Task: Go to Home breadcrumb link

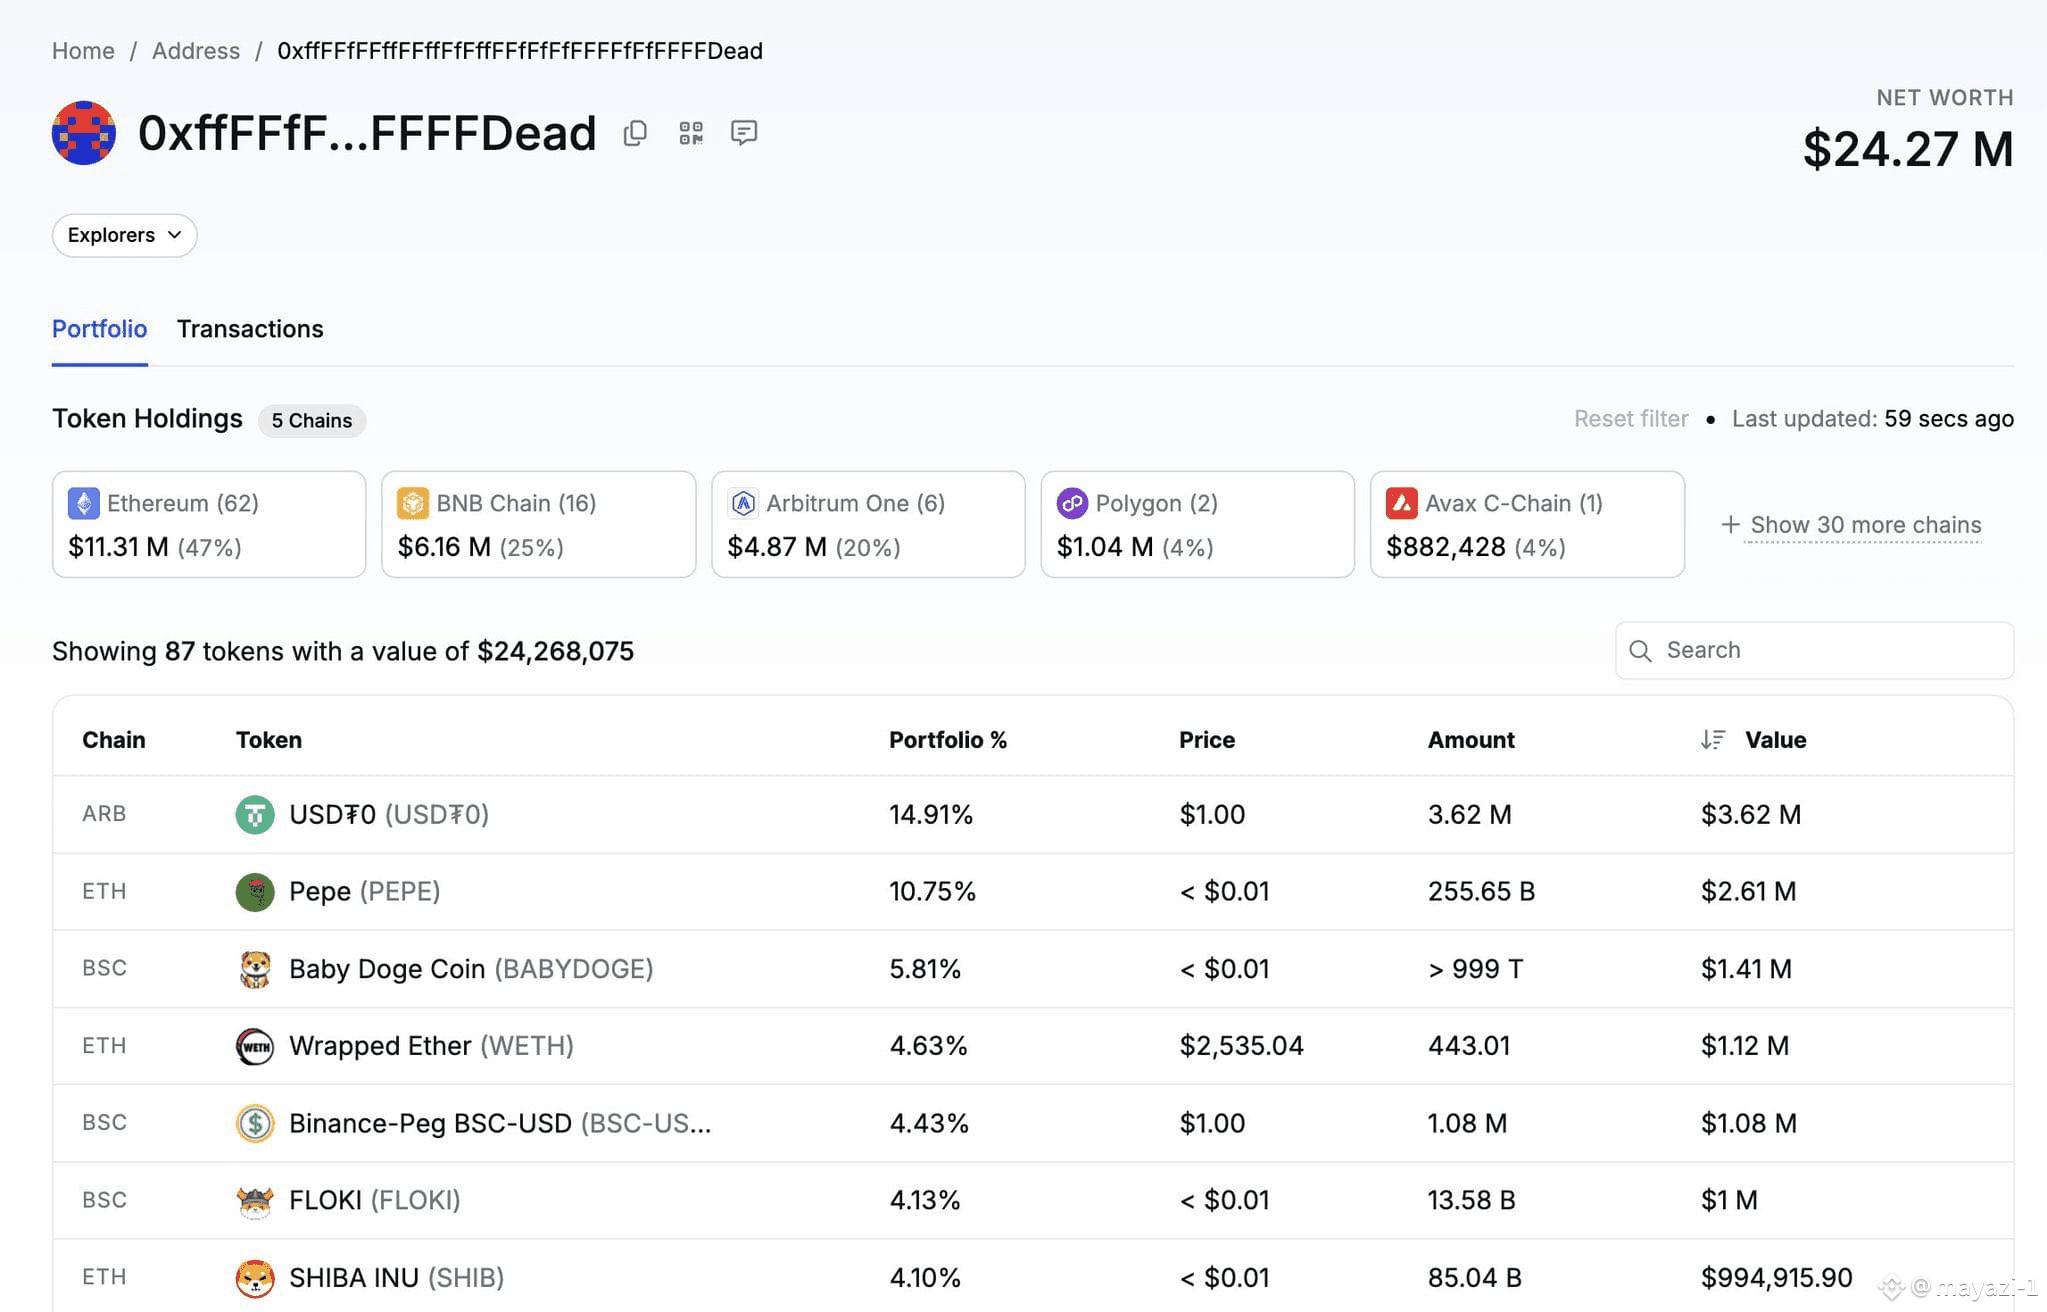Action: coord(83,51)
